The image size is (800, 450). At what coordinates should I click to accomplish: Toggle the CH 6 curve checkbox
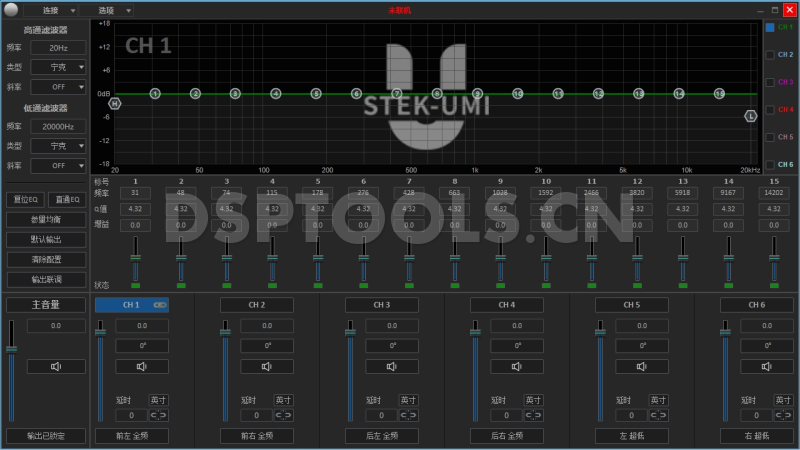770,165
